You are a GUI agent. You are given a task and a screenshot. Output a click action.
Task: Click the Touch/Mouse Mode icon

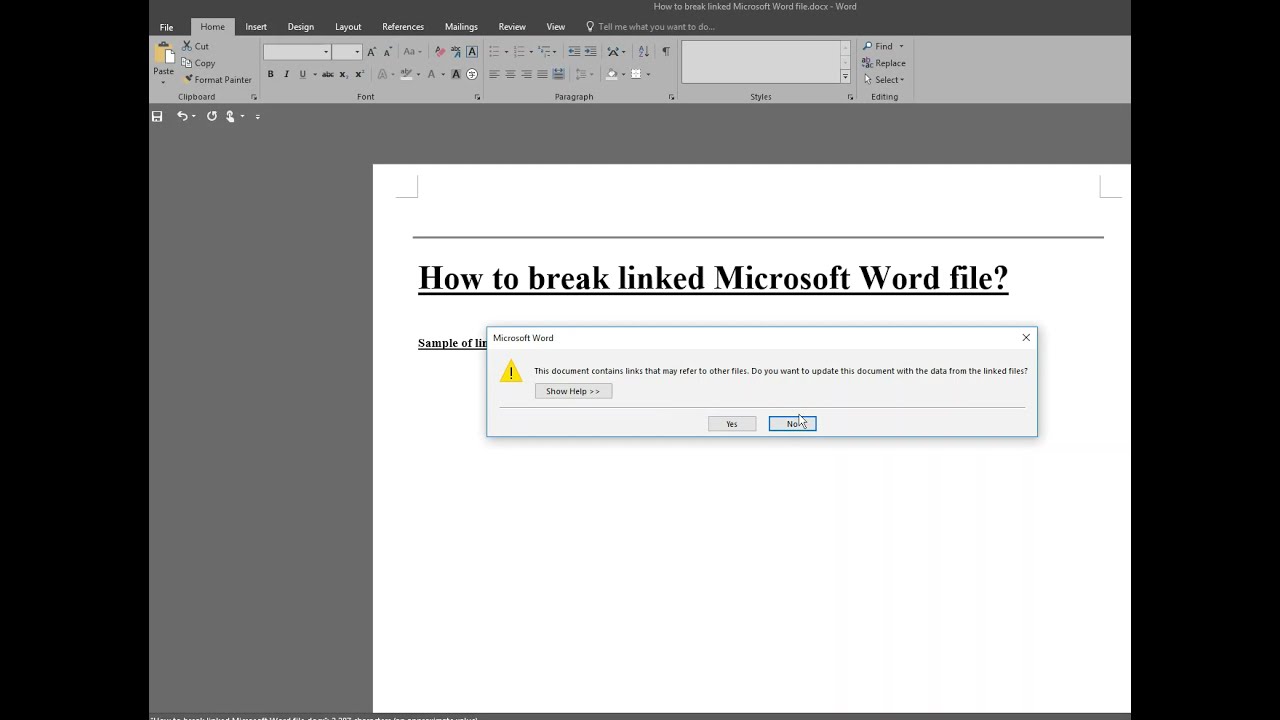[230, 116]
